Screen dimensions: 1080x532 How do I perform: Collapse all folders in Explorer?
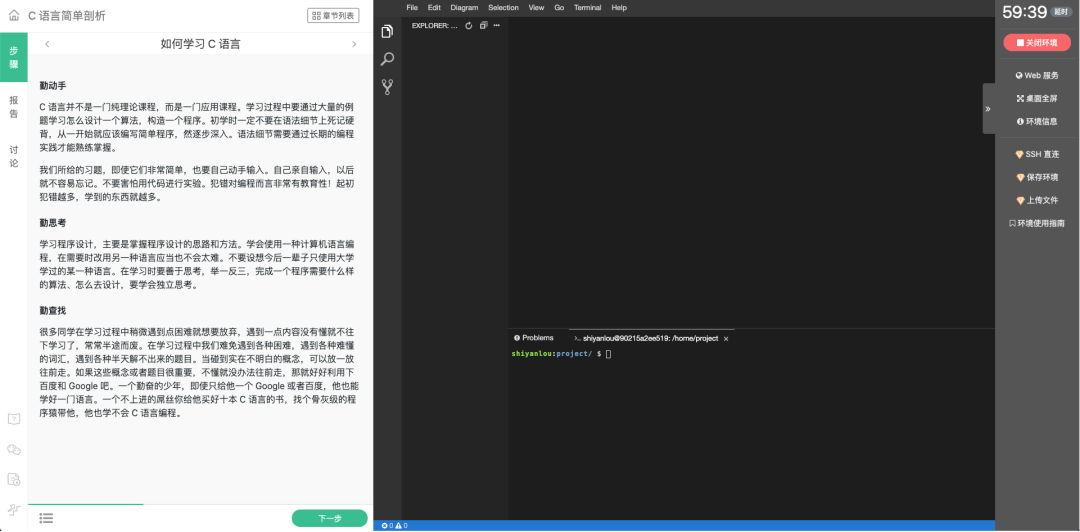[x=483, y=25]
